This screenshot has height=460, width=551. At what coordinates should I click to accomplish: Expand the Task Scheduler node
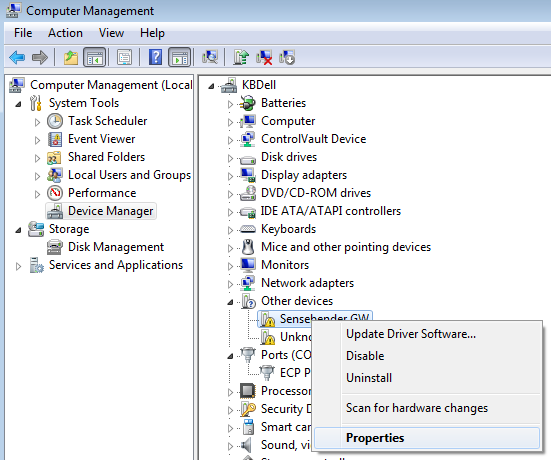[x=37, y=122]
